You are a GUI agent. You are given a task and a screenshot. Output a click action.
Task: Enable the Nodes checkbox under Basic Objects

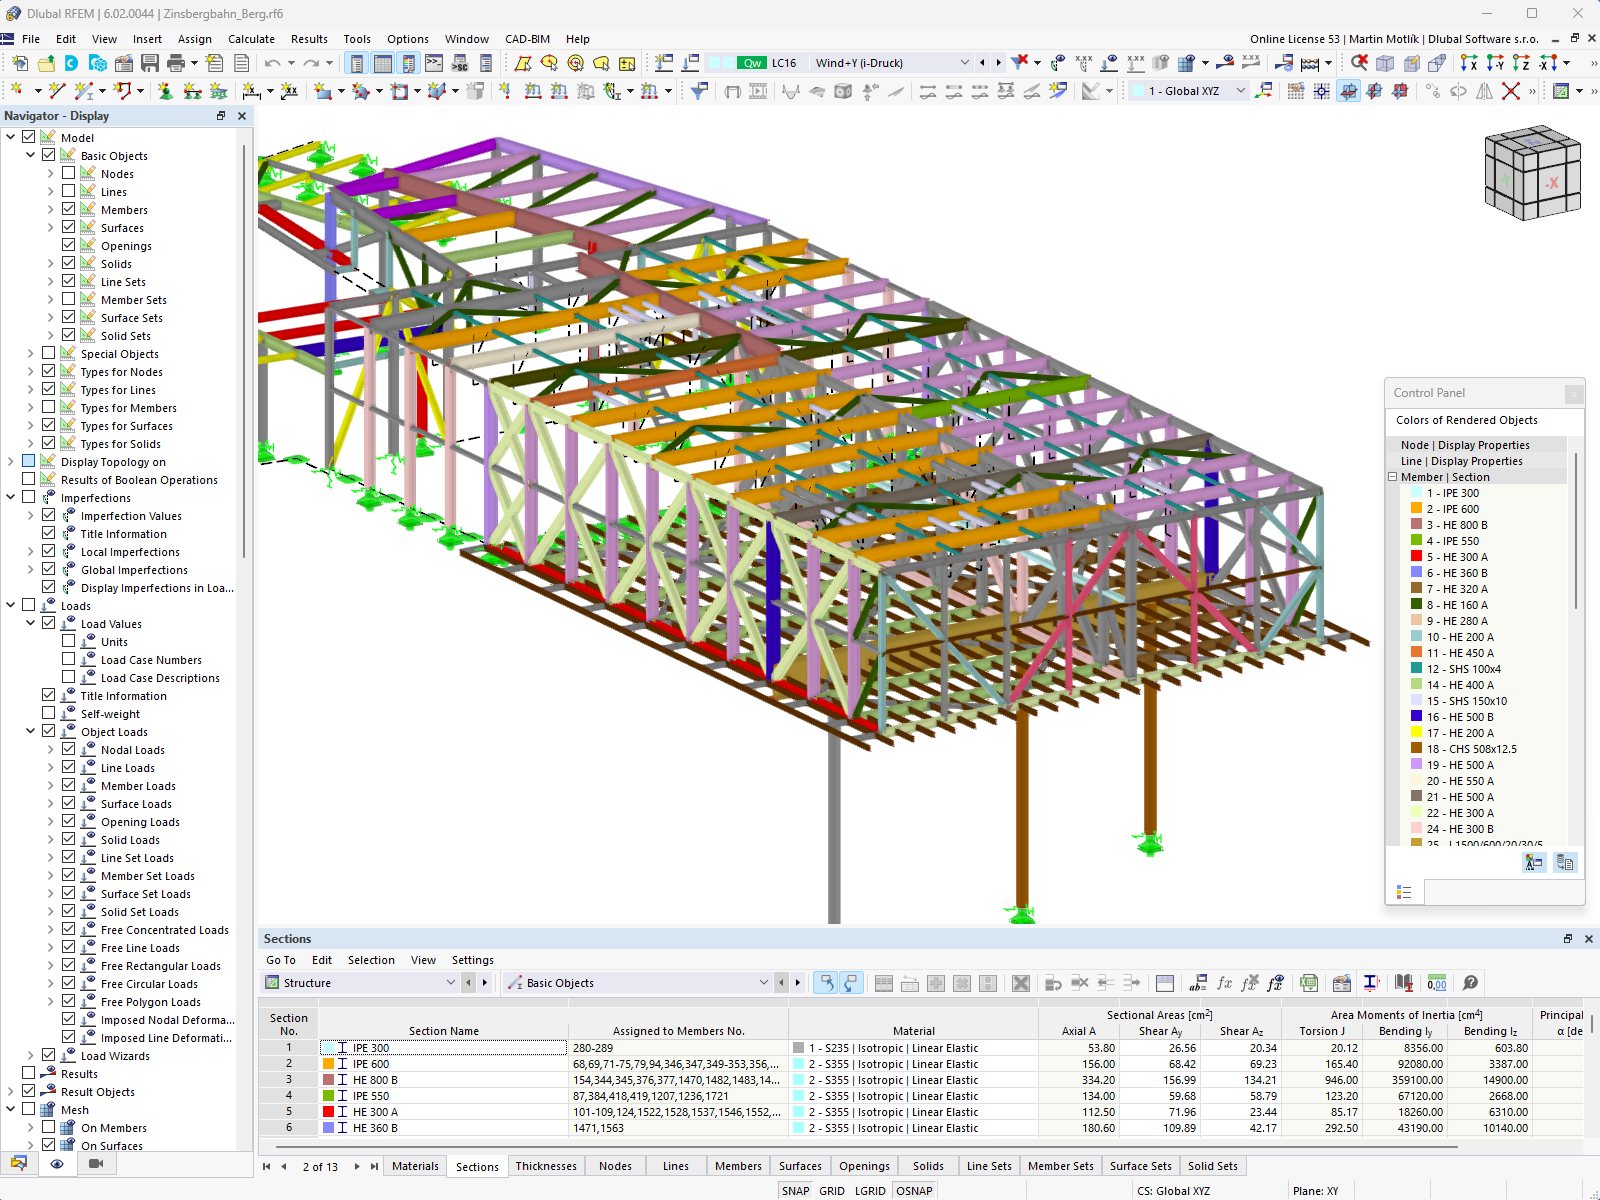coord(68,173)
